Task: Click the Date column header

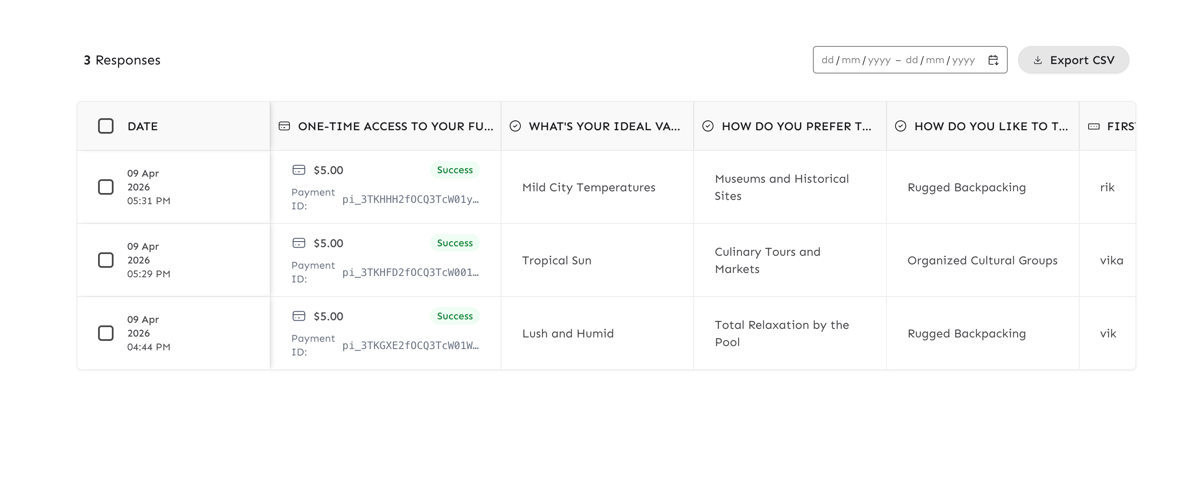Action: pyautogui.click(x=142, y=126)
